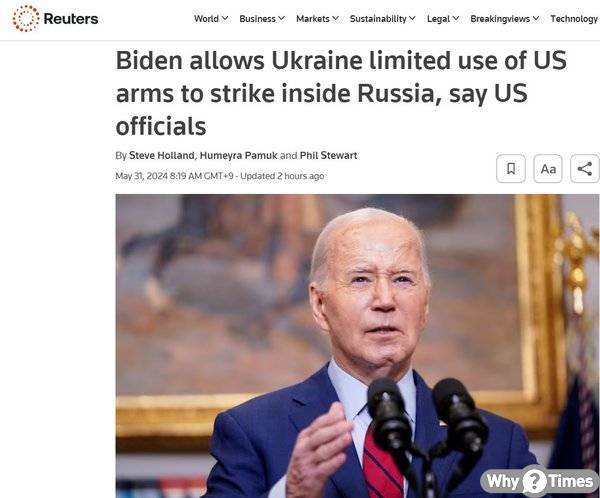Open the Biden podium photo
Image resolution: width=600 pixels, height=498 pixels.
[357, 346]
